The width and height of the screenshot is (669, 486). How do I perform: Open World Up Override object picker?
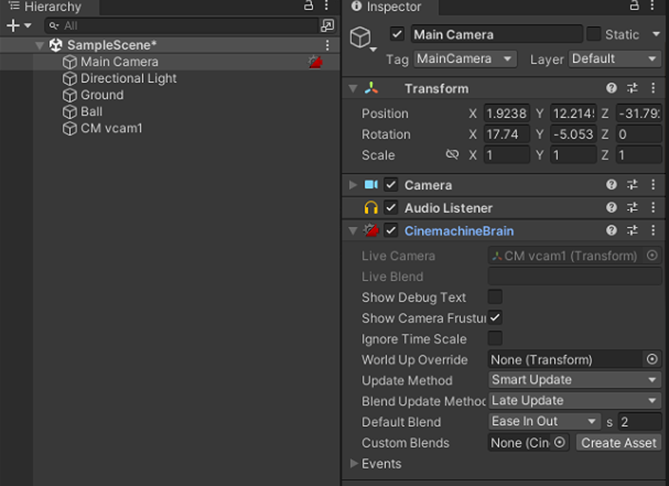point(652,359)
